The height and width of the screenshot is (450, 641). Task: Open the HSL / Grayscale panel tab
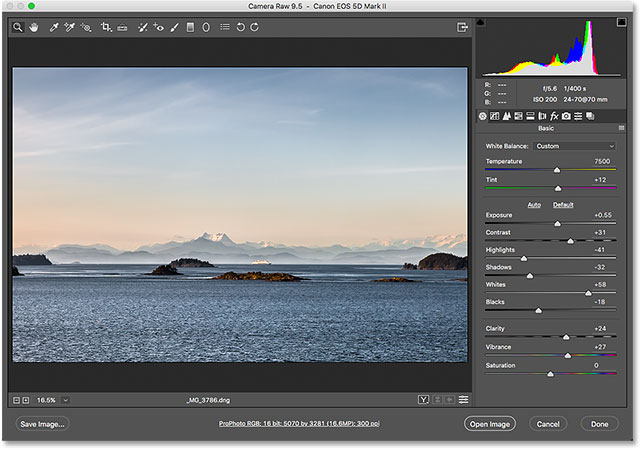point(518,116)
